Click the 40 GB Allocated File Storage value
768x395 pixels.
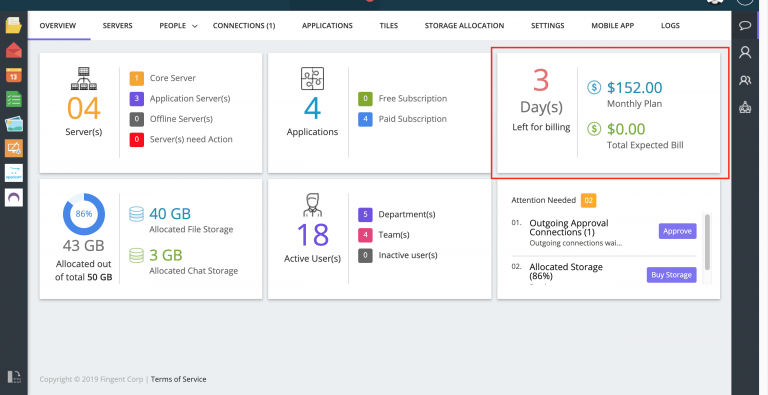(x=170, y=214)
